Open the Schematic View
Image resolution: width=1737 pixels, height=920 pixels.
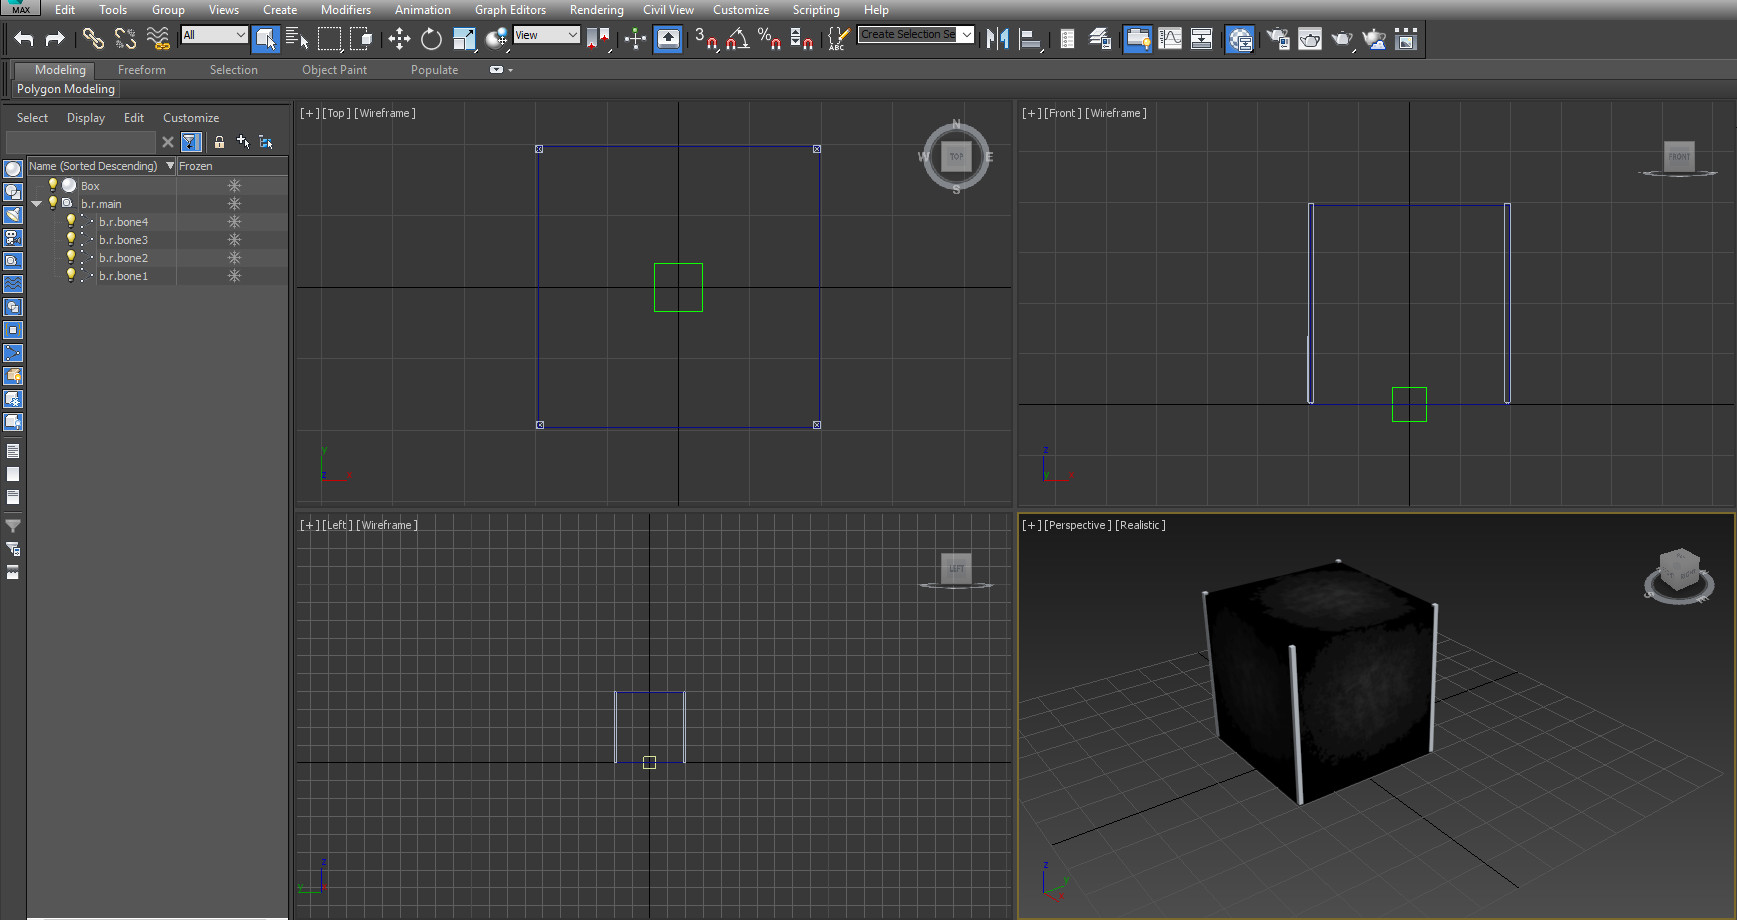1202,39
